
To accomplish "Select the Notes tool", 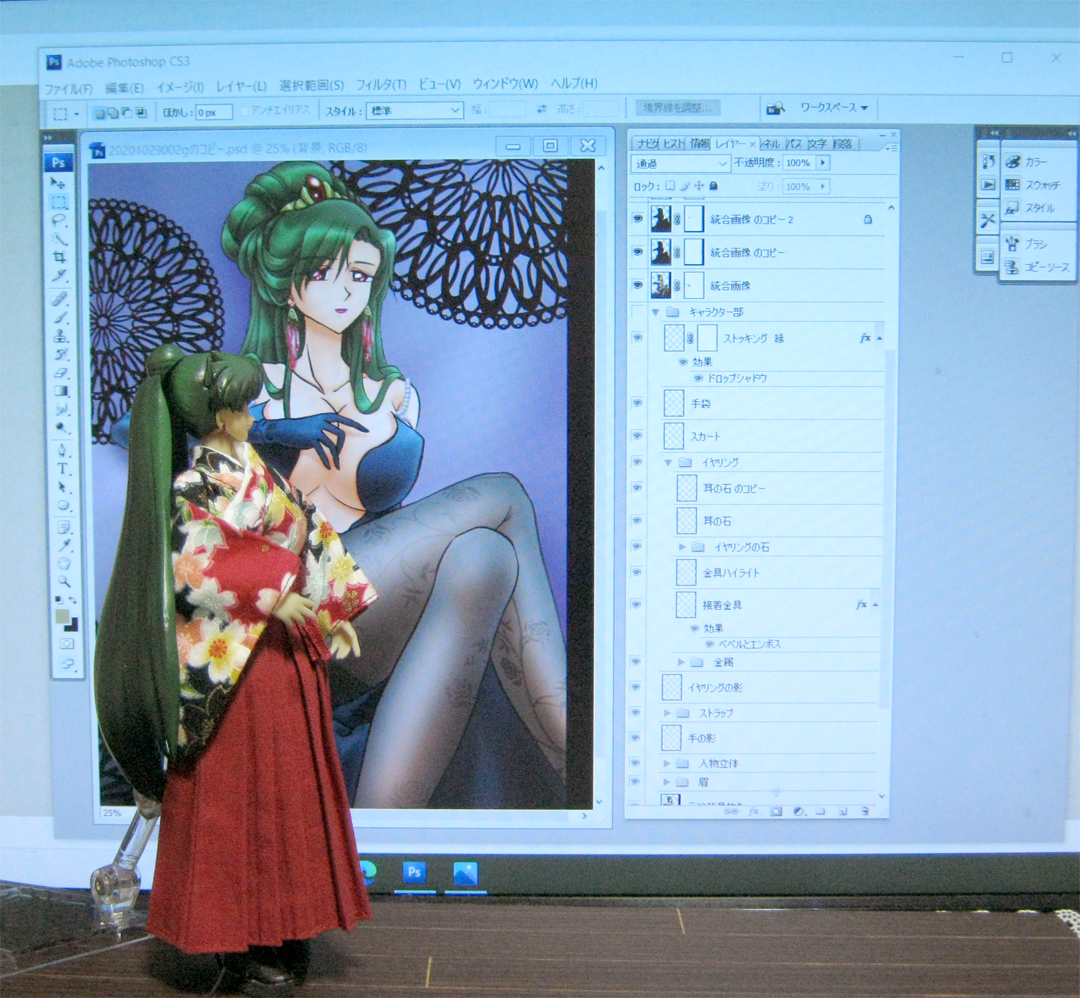I will [63, 528].
